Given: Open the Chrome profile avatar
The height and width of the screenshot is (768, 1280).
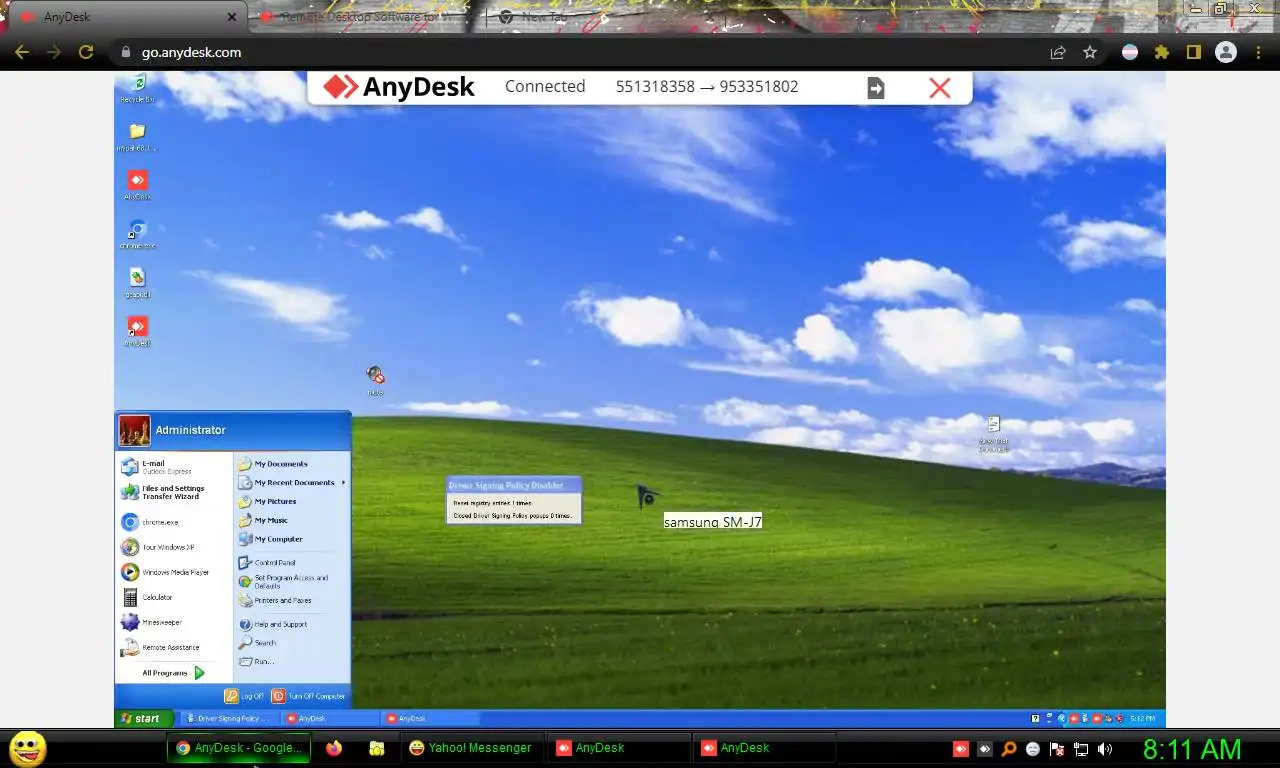Looking at the screenshot, I should (1226, 52).
